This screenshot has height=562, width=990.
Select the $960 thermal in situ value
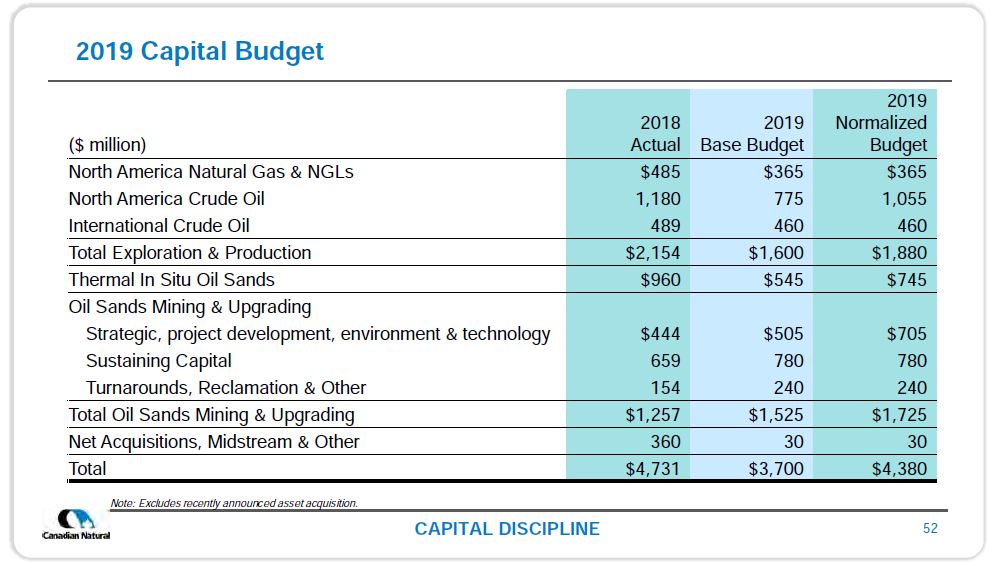[660, 280]
